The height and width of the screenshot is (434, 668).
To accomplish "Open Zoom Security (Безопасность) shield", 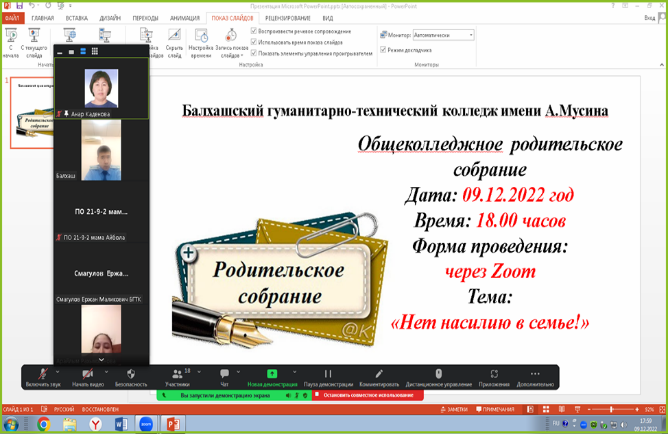I will (131, 374).
